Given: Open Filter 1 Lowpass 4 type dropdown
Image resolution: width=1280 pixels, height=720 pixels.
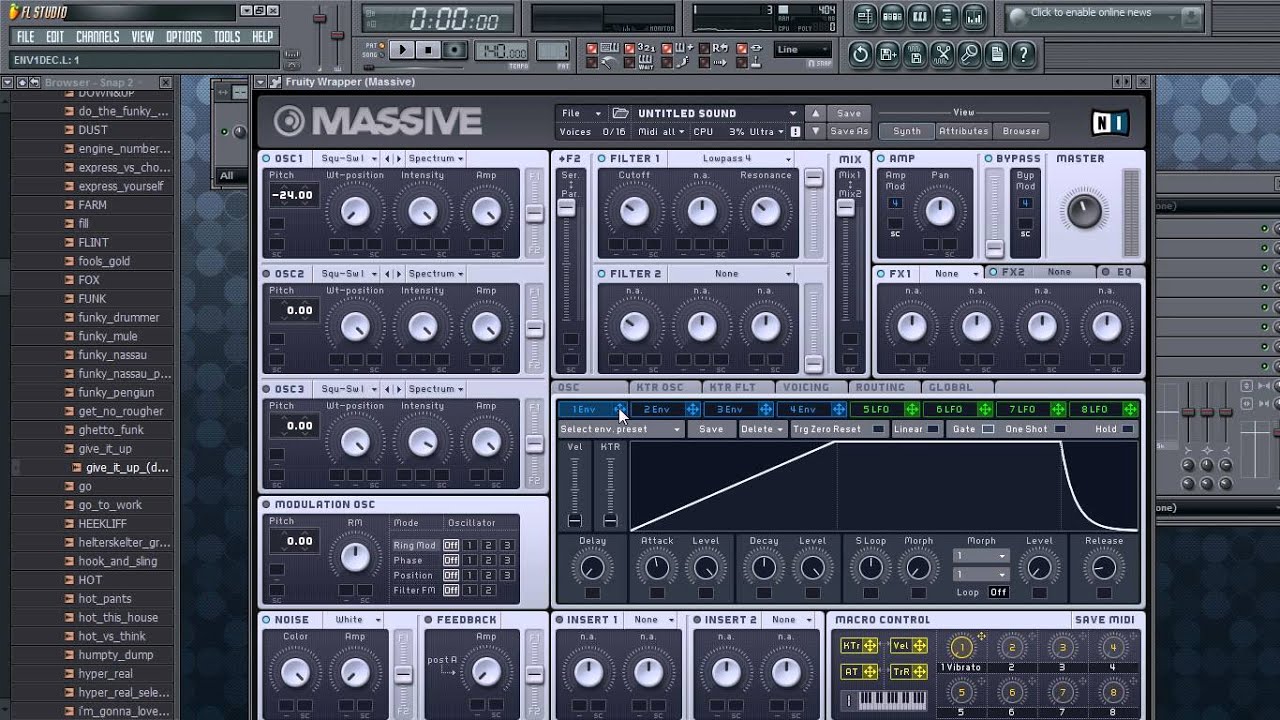Looking at the screenshot, I should point(731,158).
